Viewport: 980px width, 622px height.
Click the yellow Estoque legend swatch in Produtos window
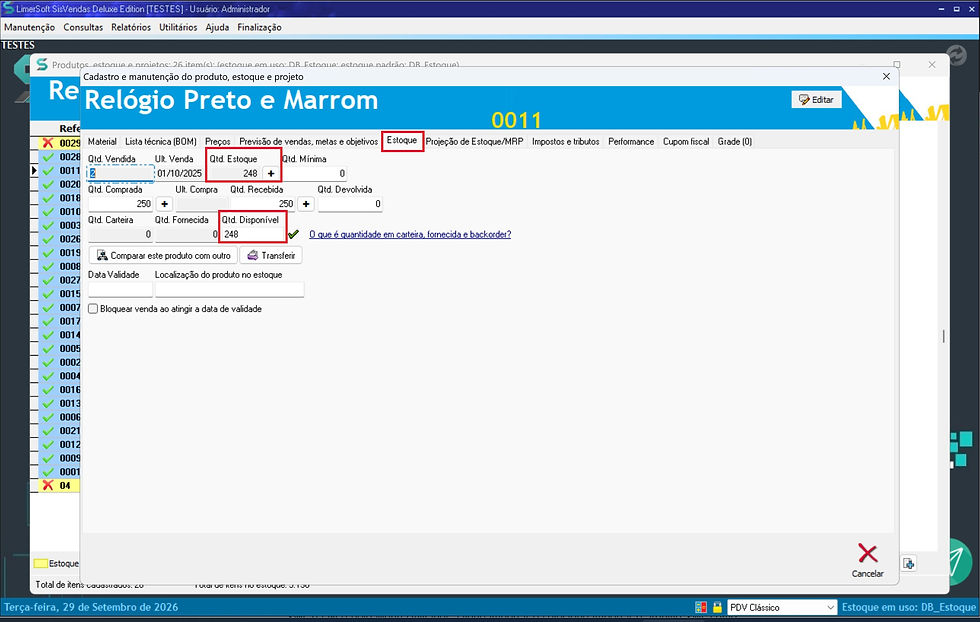pyautogui.click(x=41, y=563)
